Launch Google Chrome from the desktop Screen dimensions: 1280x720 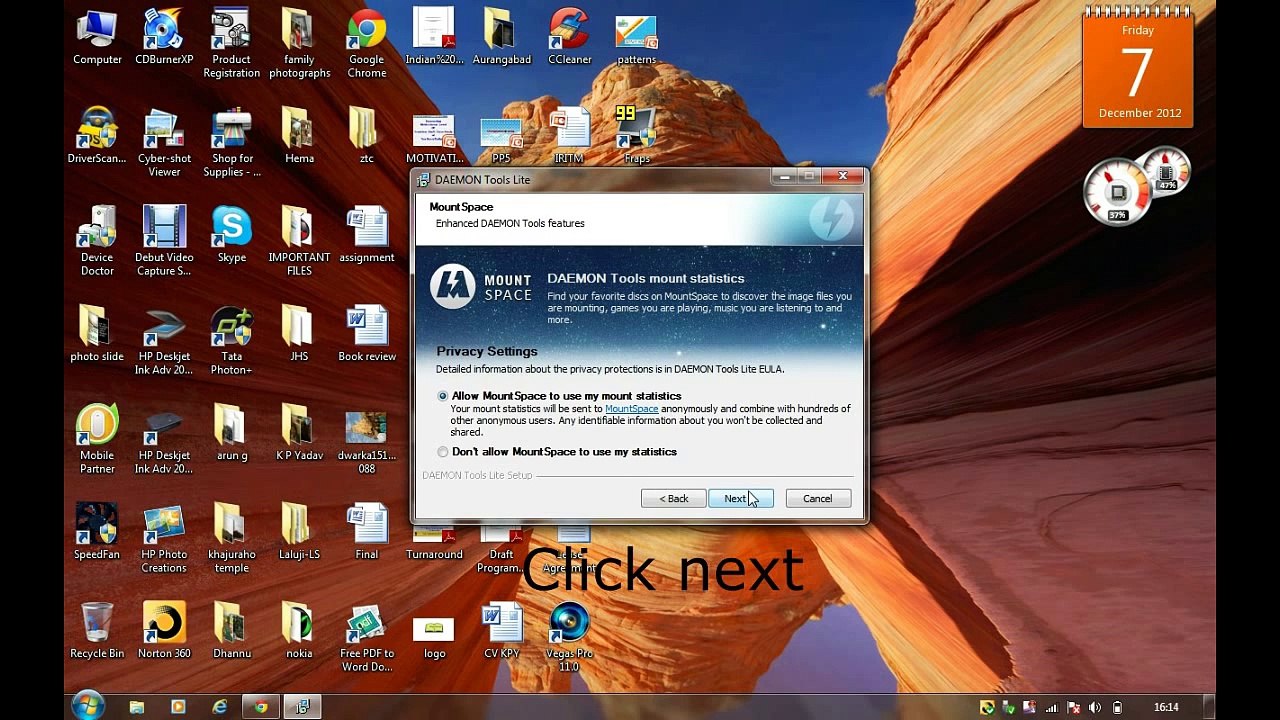point(367,44)
